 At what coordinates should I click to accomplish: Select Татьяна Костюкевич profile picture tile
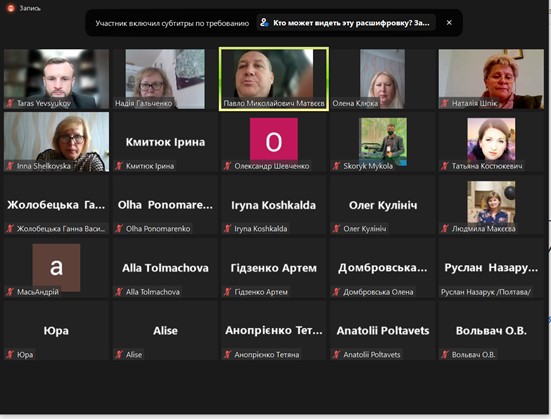[491, 142]
